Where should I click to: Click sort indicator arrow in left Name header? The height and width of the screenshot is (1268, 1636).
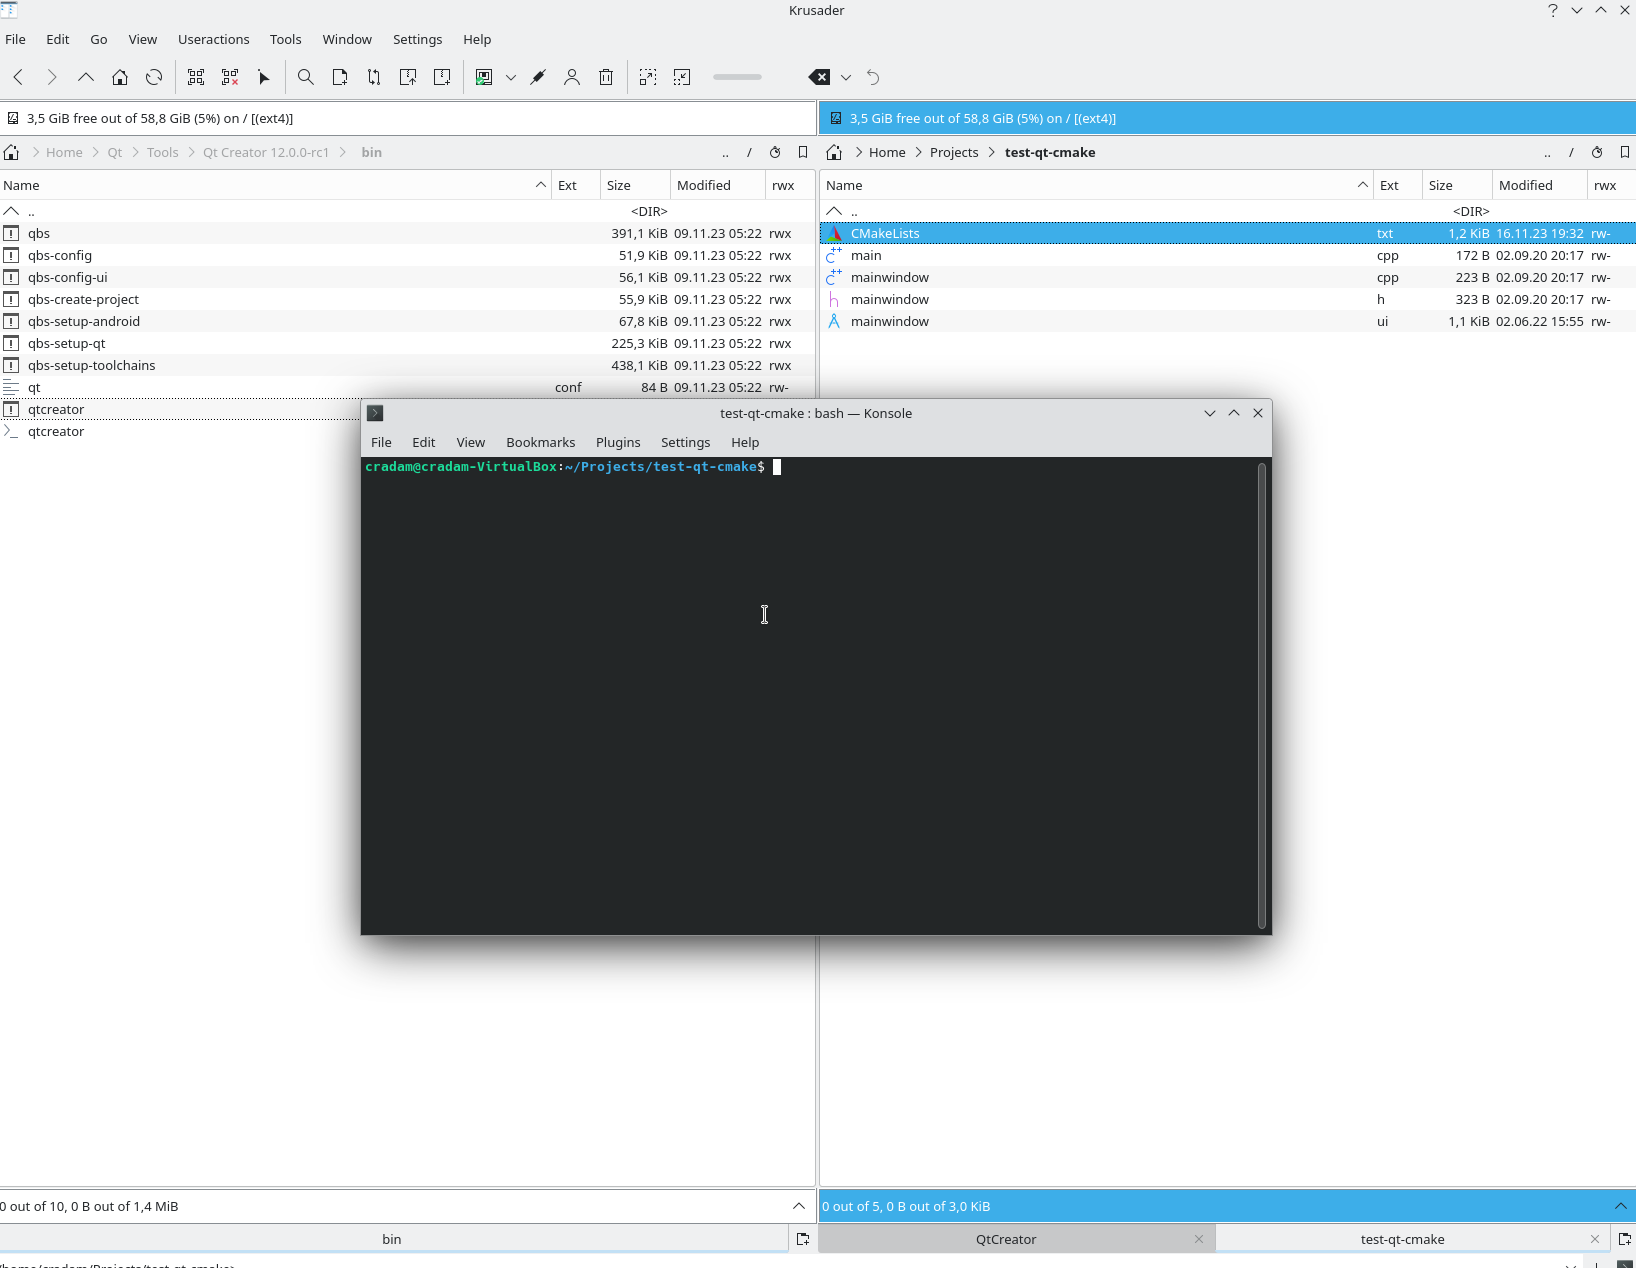(x=541, y=185)
